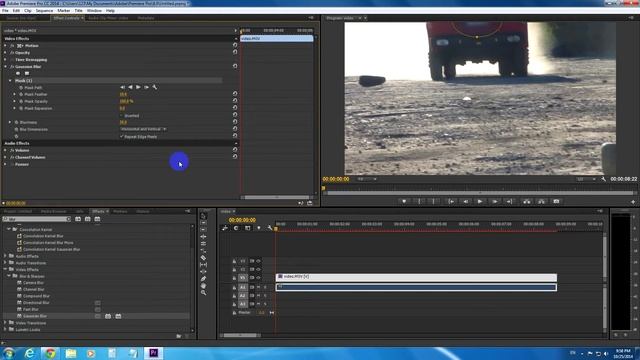Toggle Snap in the timeline
This screenshot has height=360, width=640.
236,228
